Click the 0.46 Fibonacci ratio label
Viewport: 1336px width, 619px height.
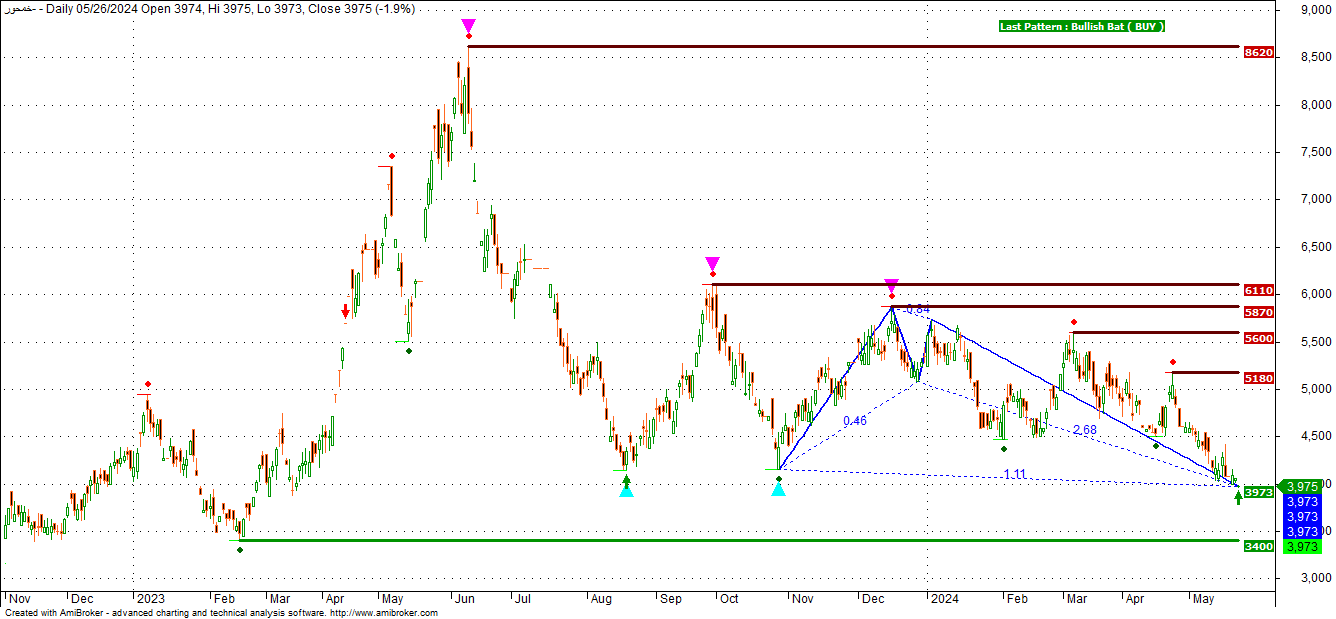tap(855, 421)
